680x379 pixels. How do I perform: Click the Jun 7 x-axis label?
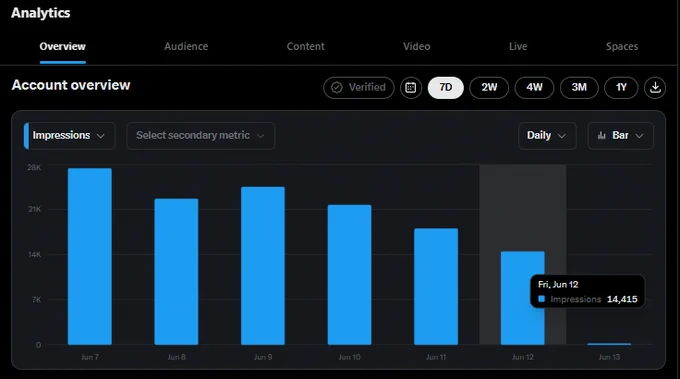click(x=90, y=357)
